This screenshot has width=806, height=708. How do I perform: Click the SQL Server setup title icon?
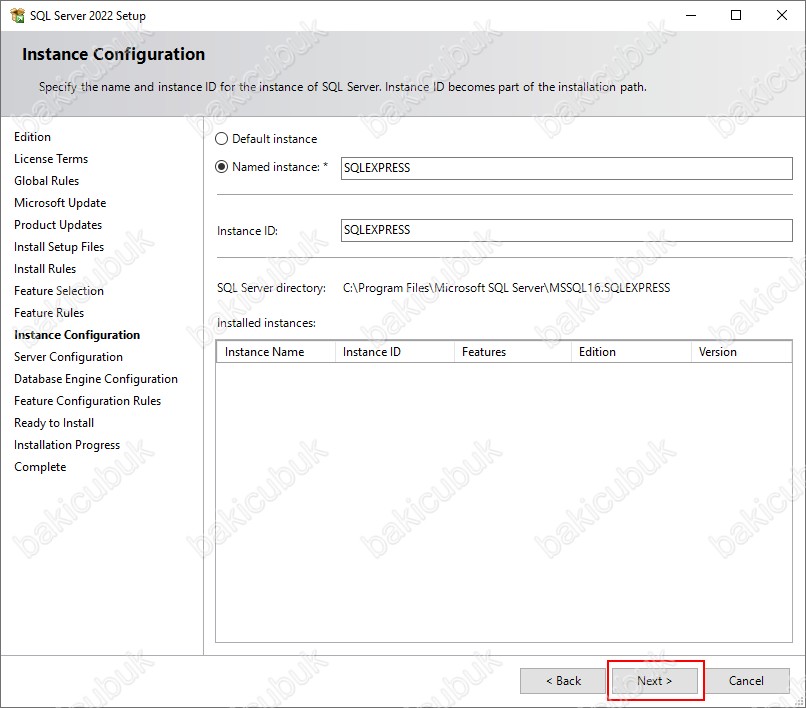(17, 15)
